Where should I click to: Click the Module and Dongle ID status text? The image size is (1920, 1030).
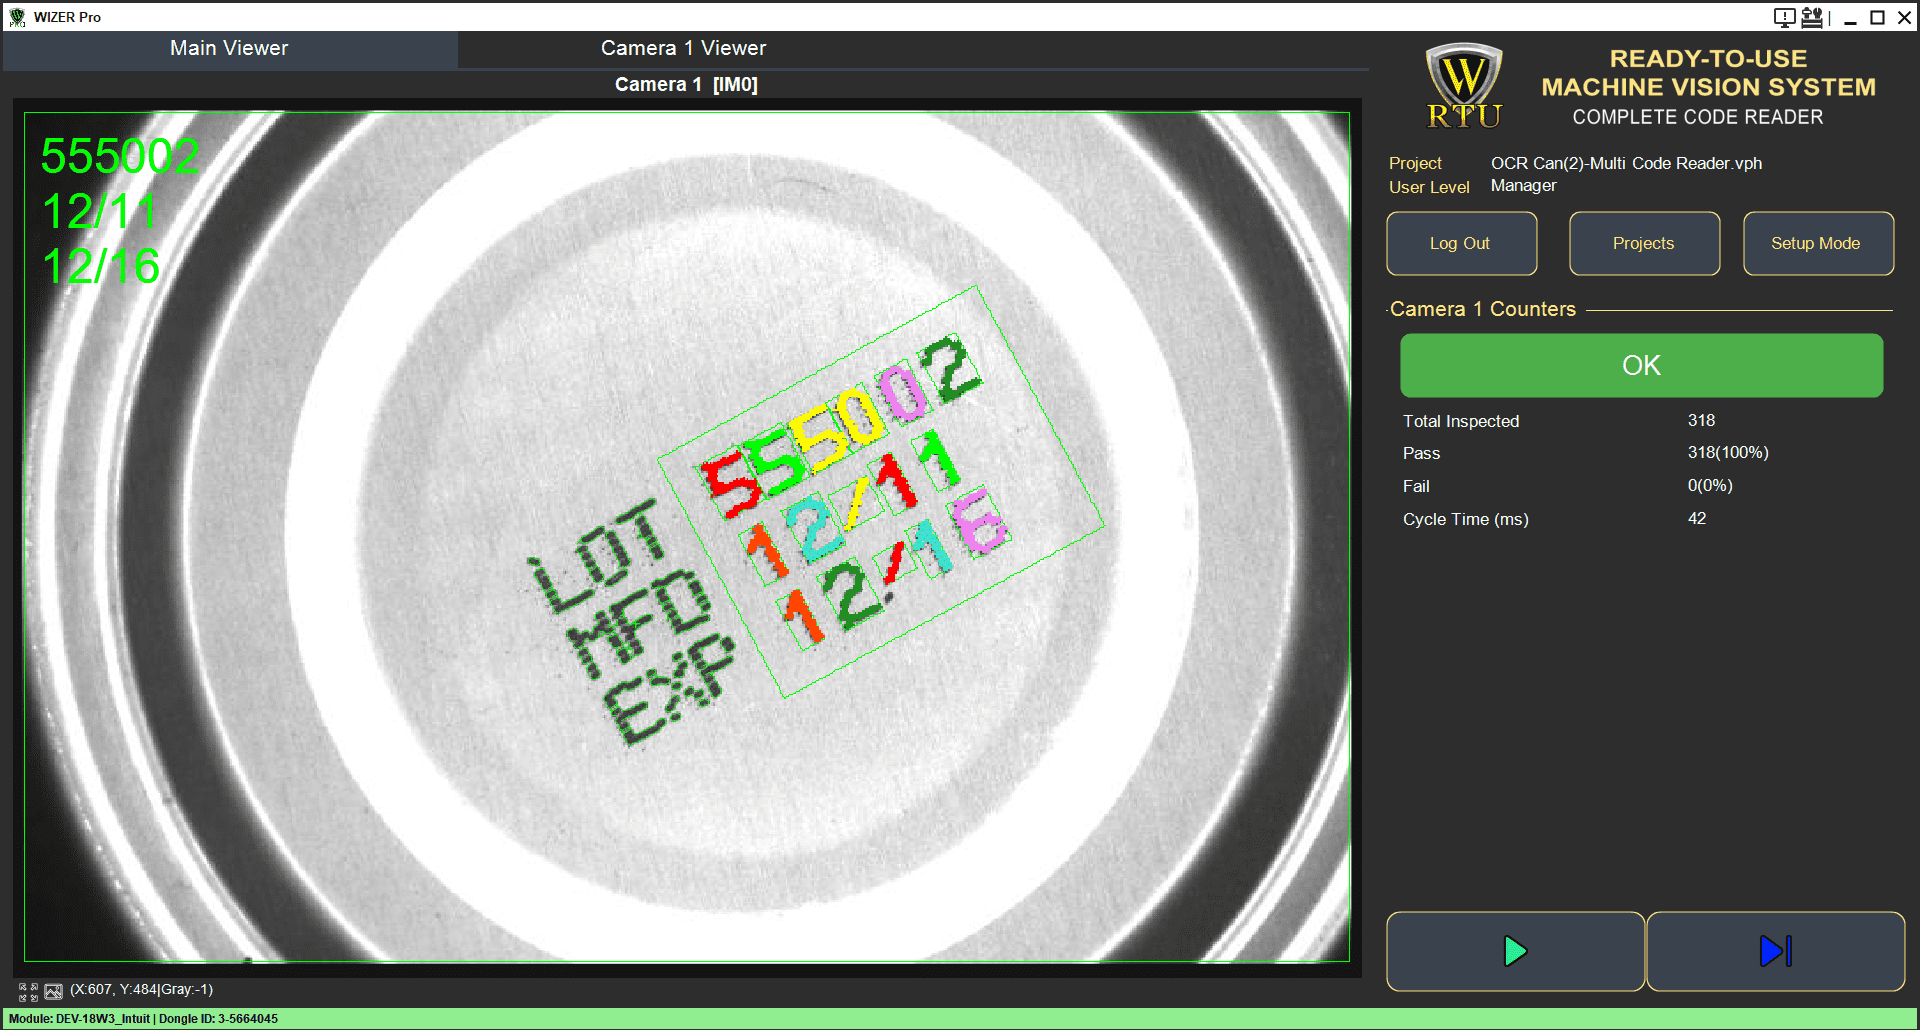tap(143, 1019)
